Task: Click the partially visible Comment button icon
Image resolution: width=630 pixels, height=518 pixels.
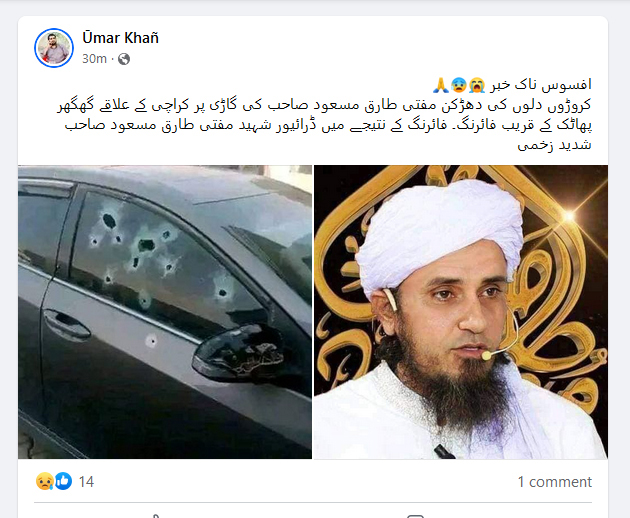Action: pos(415,516)
